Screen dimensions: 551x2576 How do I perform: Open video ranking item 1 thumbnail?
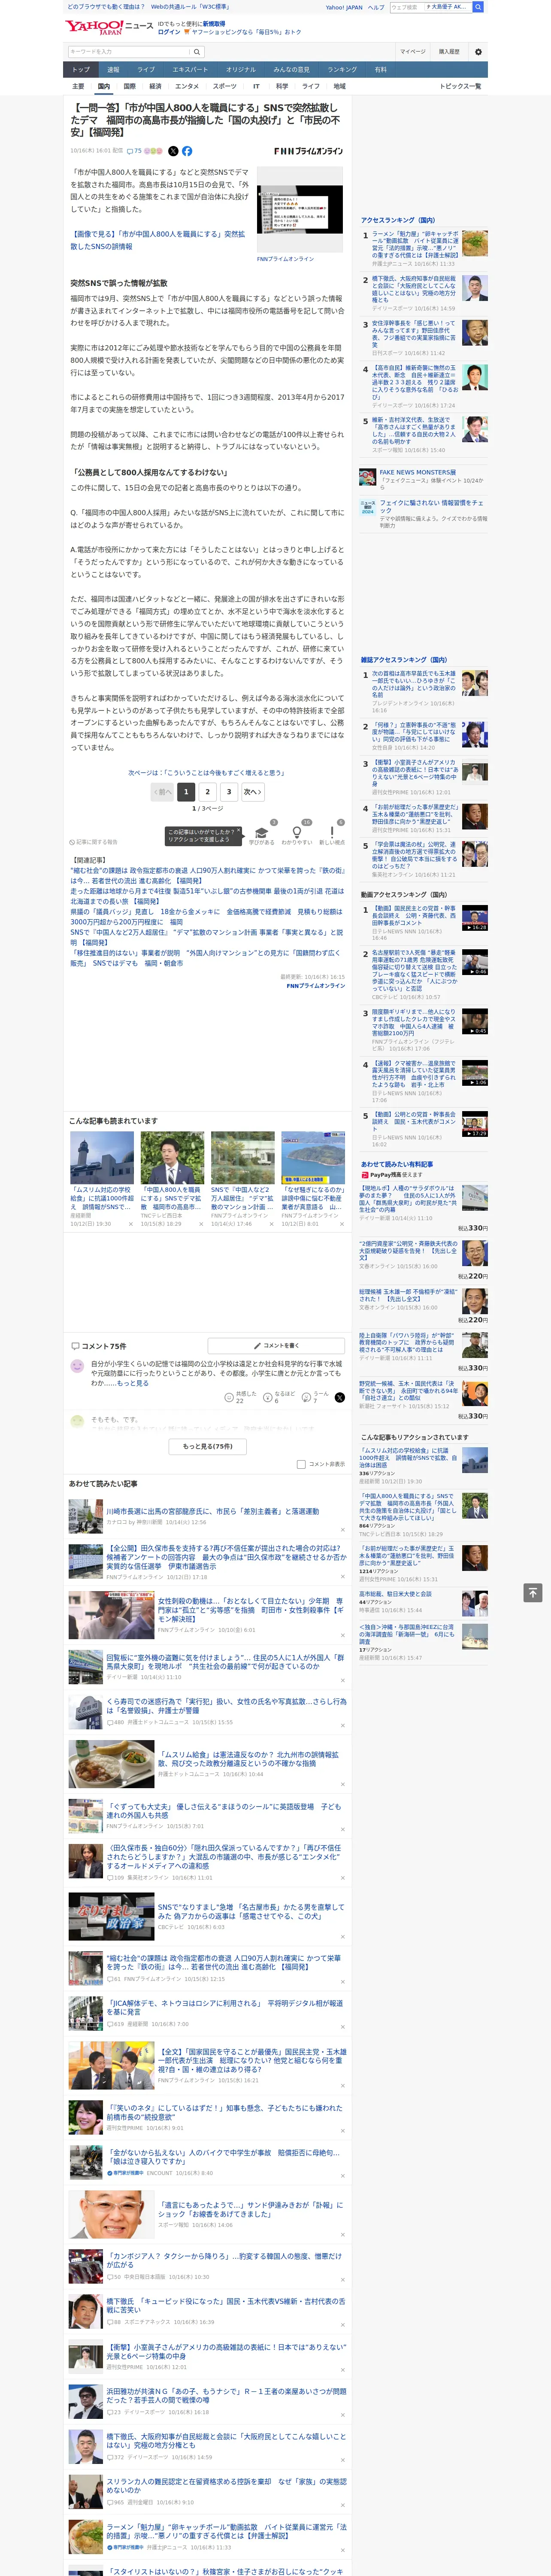click(475, 918)
